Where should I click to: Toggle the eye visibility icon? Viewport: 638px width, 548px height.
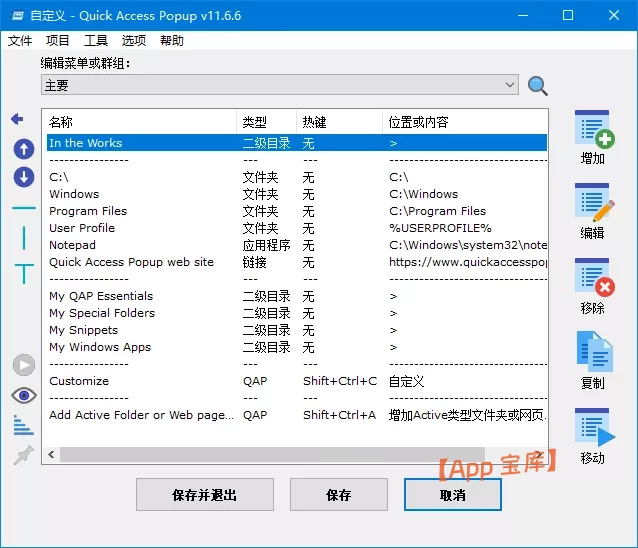(24, 395)
